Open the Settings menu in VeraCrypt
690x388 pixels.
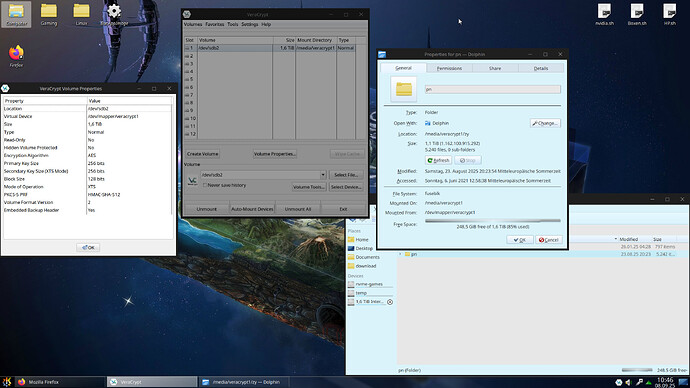(x=250, y=25)
